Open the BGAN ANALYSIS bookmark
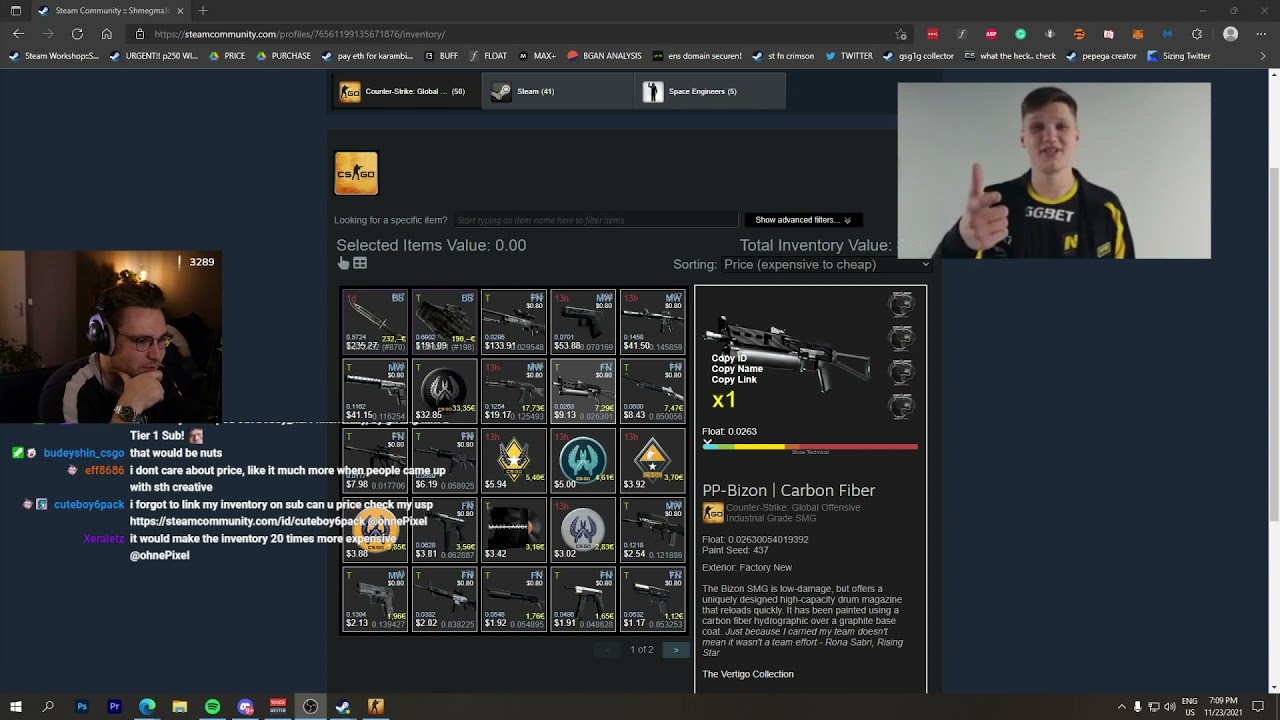This screenshot has height=720, width=1280. (x=604, y=56)
